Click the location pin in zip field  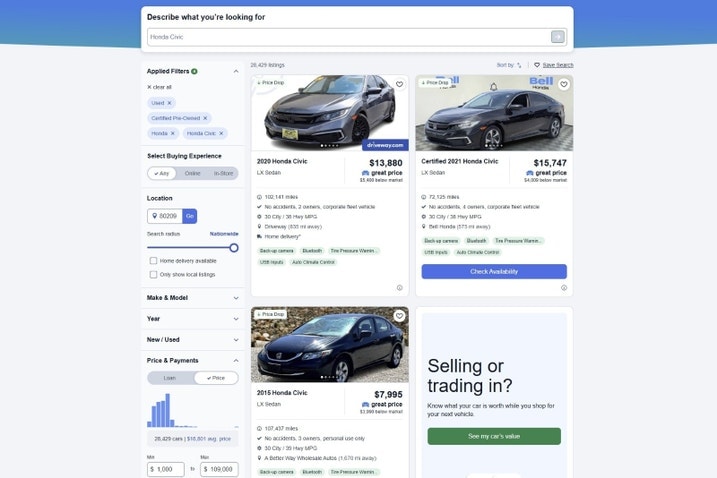[x=155, y=216]
